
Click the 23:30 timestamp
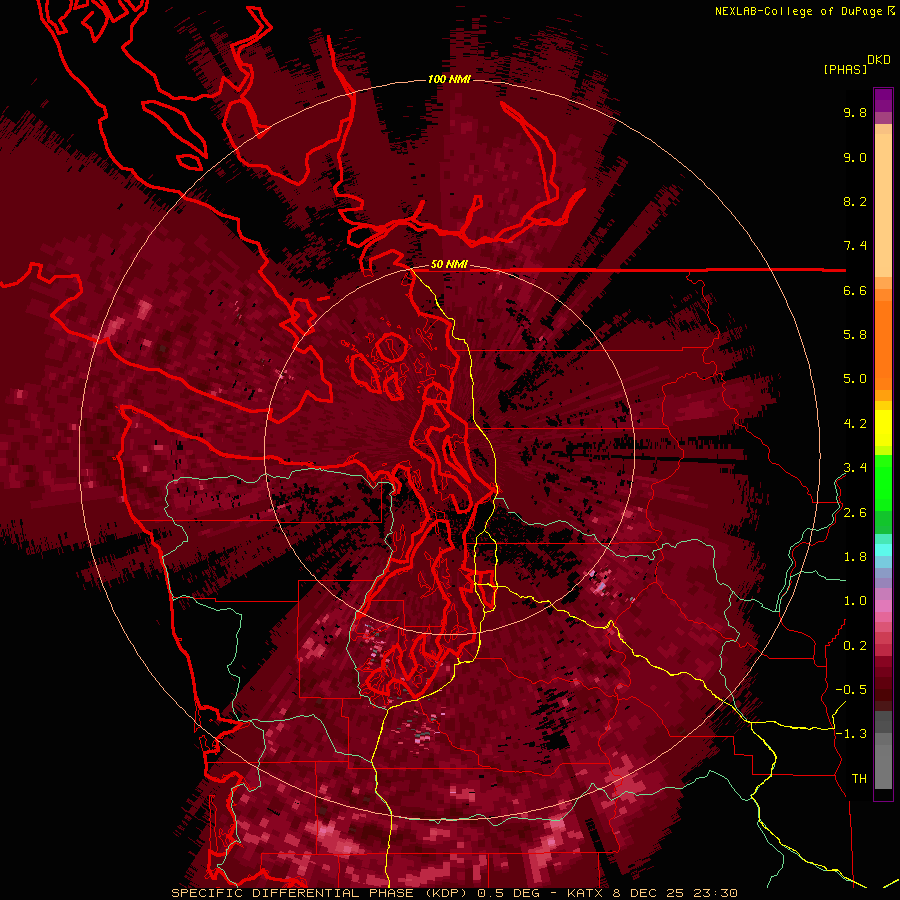tap(715, 893)
